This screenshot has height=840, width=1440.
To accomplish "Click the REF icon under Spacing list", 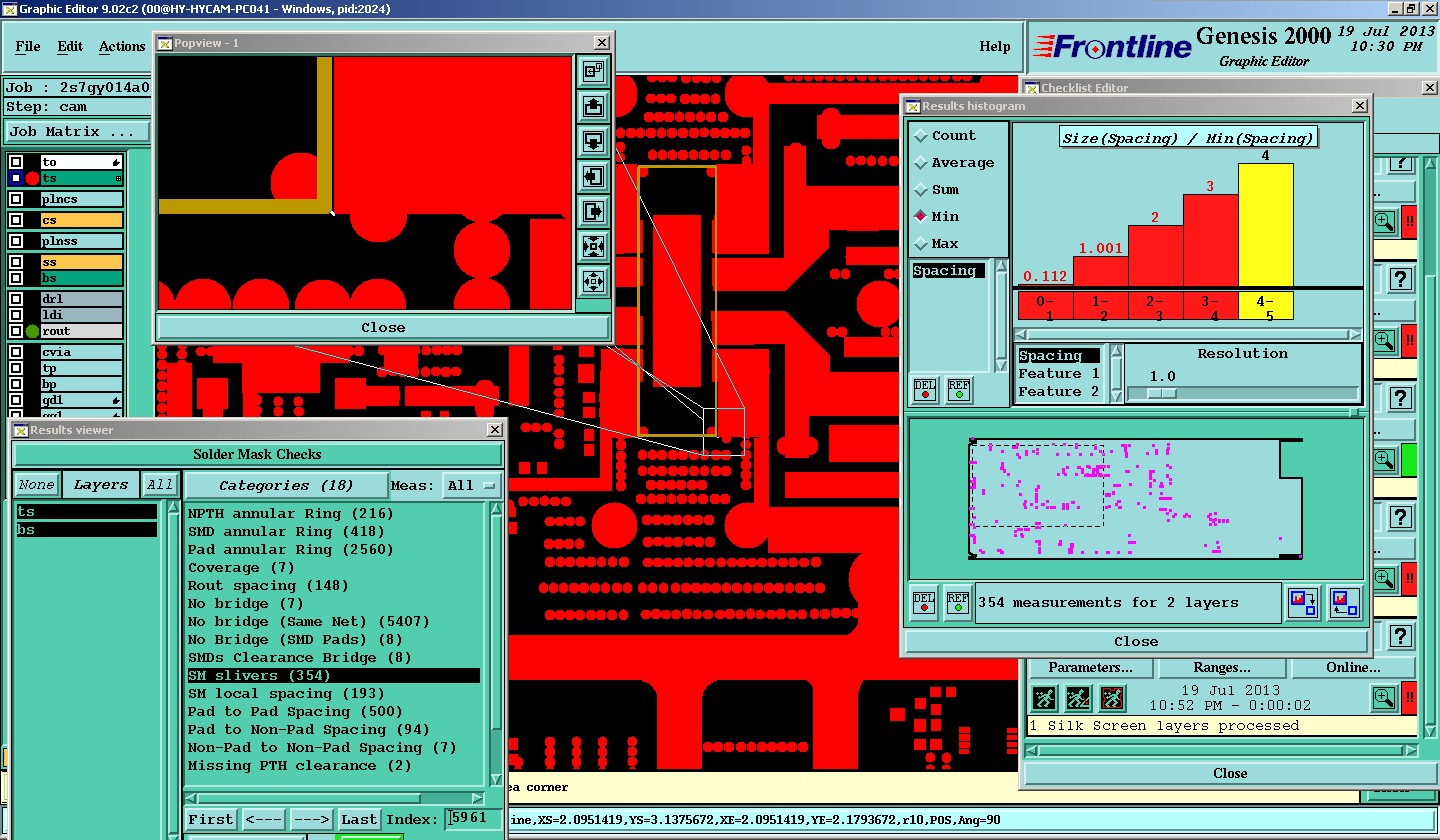I will coord(958,390).
